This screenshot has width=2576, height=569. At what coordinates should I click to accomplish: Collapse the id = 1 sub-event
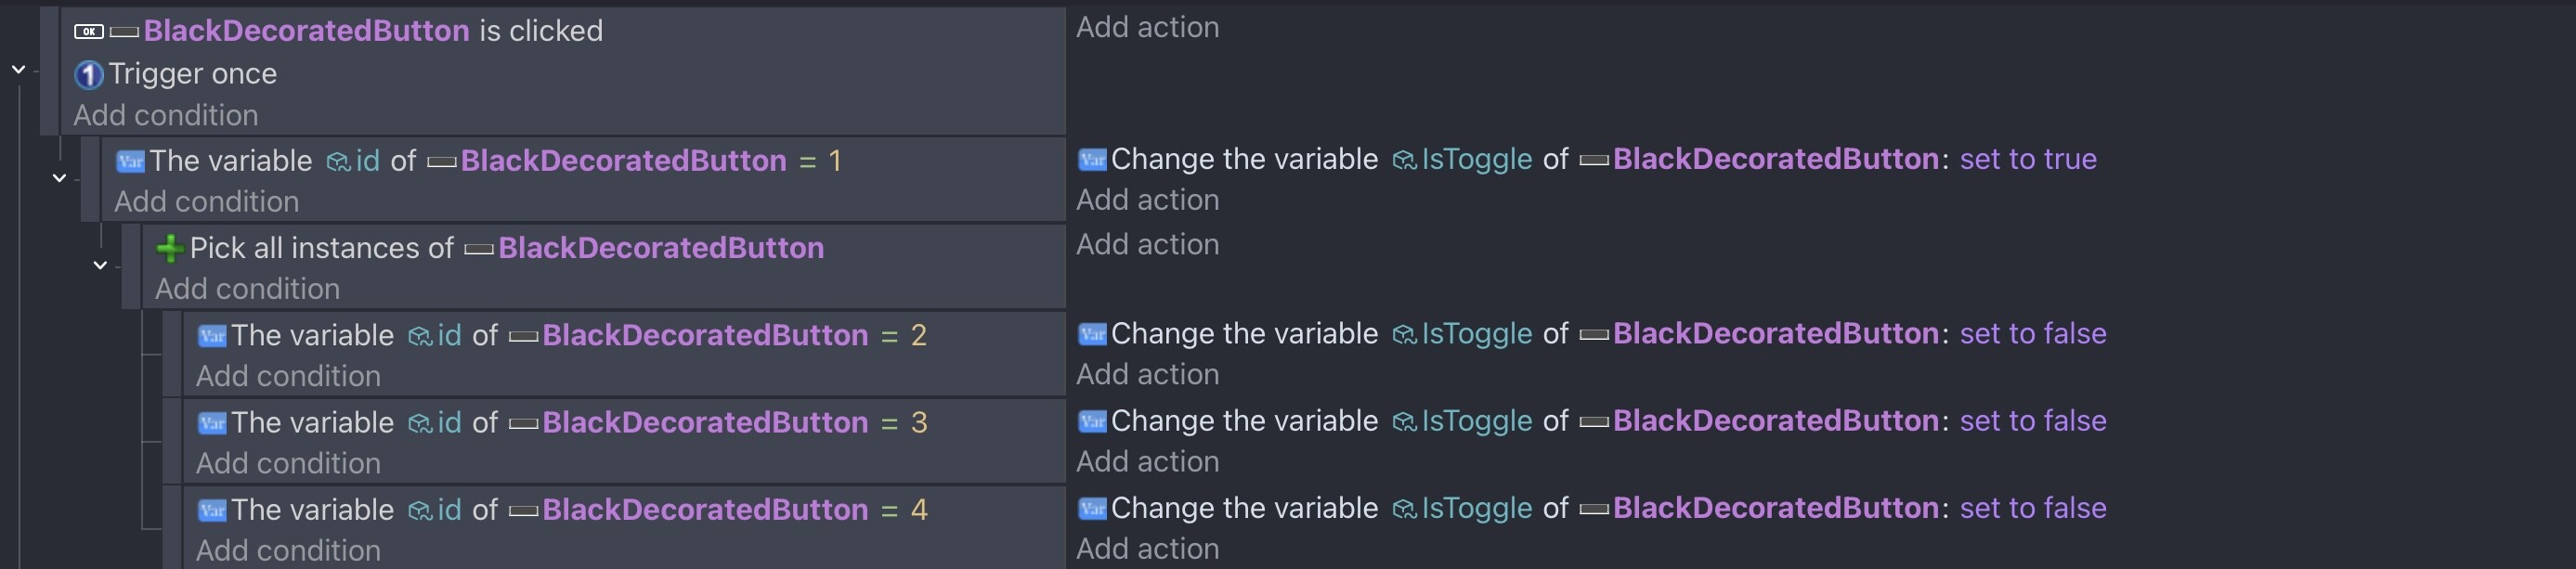[x=59, y=178]
